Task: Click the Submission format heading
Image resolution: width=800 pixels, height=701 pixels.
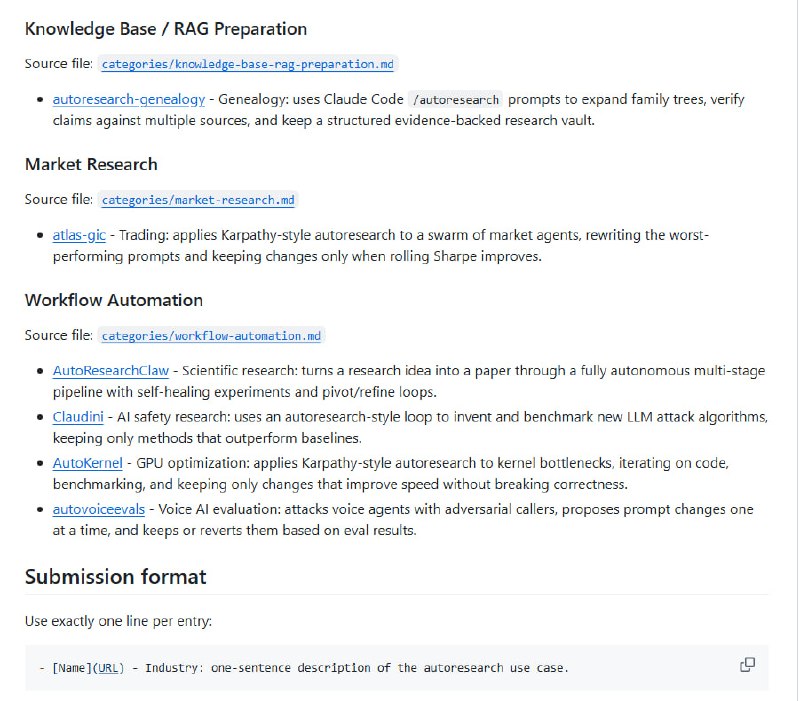Action: coord(115,577)
